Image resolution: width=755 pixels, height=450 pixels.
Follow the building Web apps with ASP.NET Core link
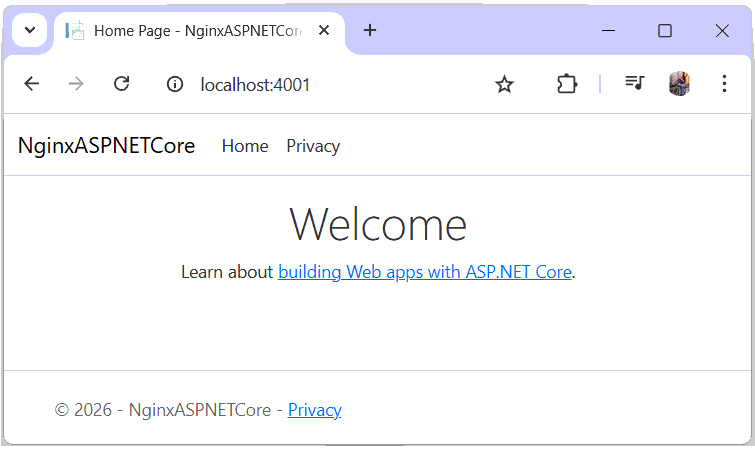(425, 272)
